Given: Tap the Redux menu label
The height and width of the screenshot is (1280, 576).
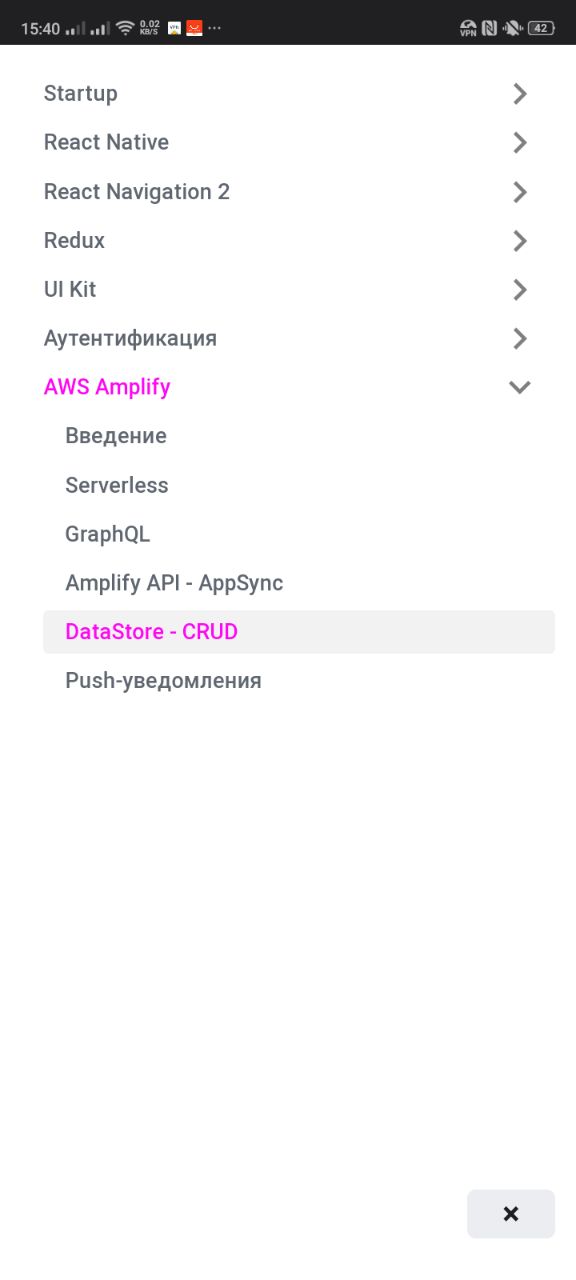Looking at the screenshot, I should point(74,241).
